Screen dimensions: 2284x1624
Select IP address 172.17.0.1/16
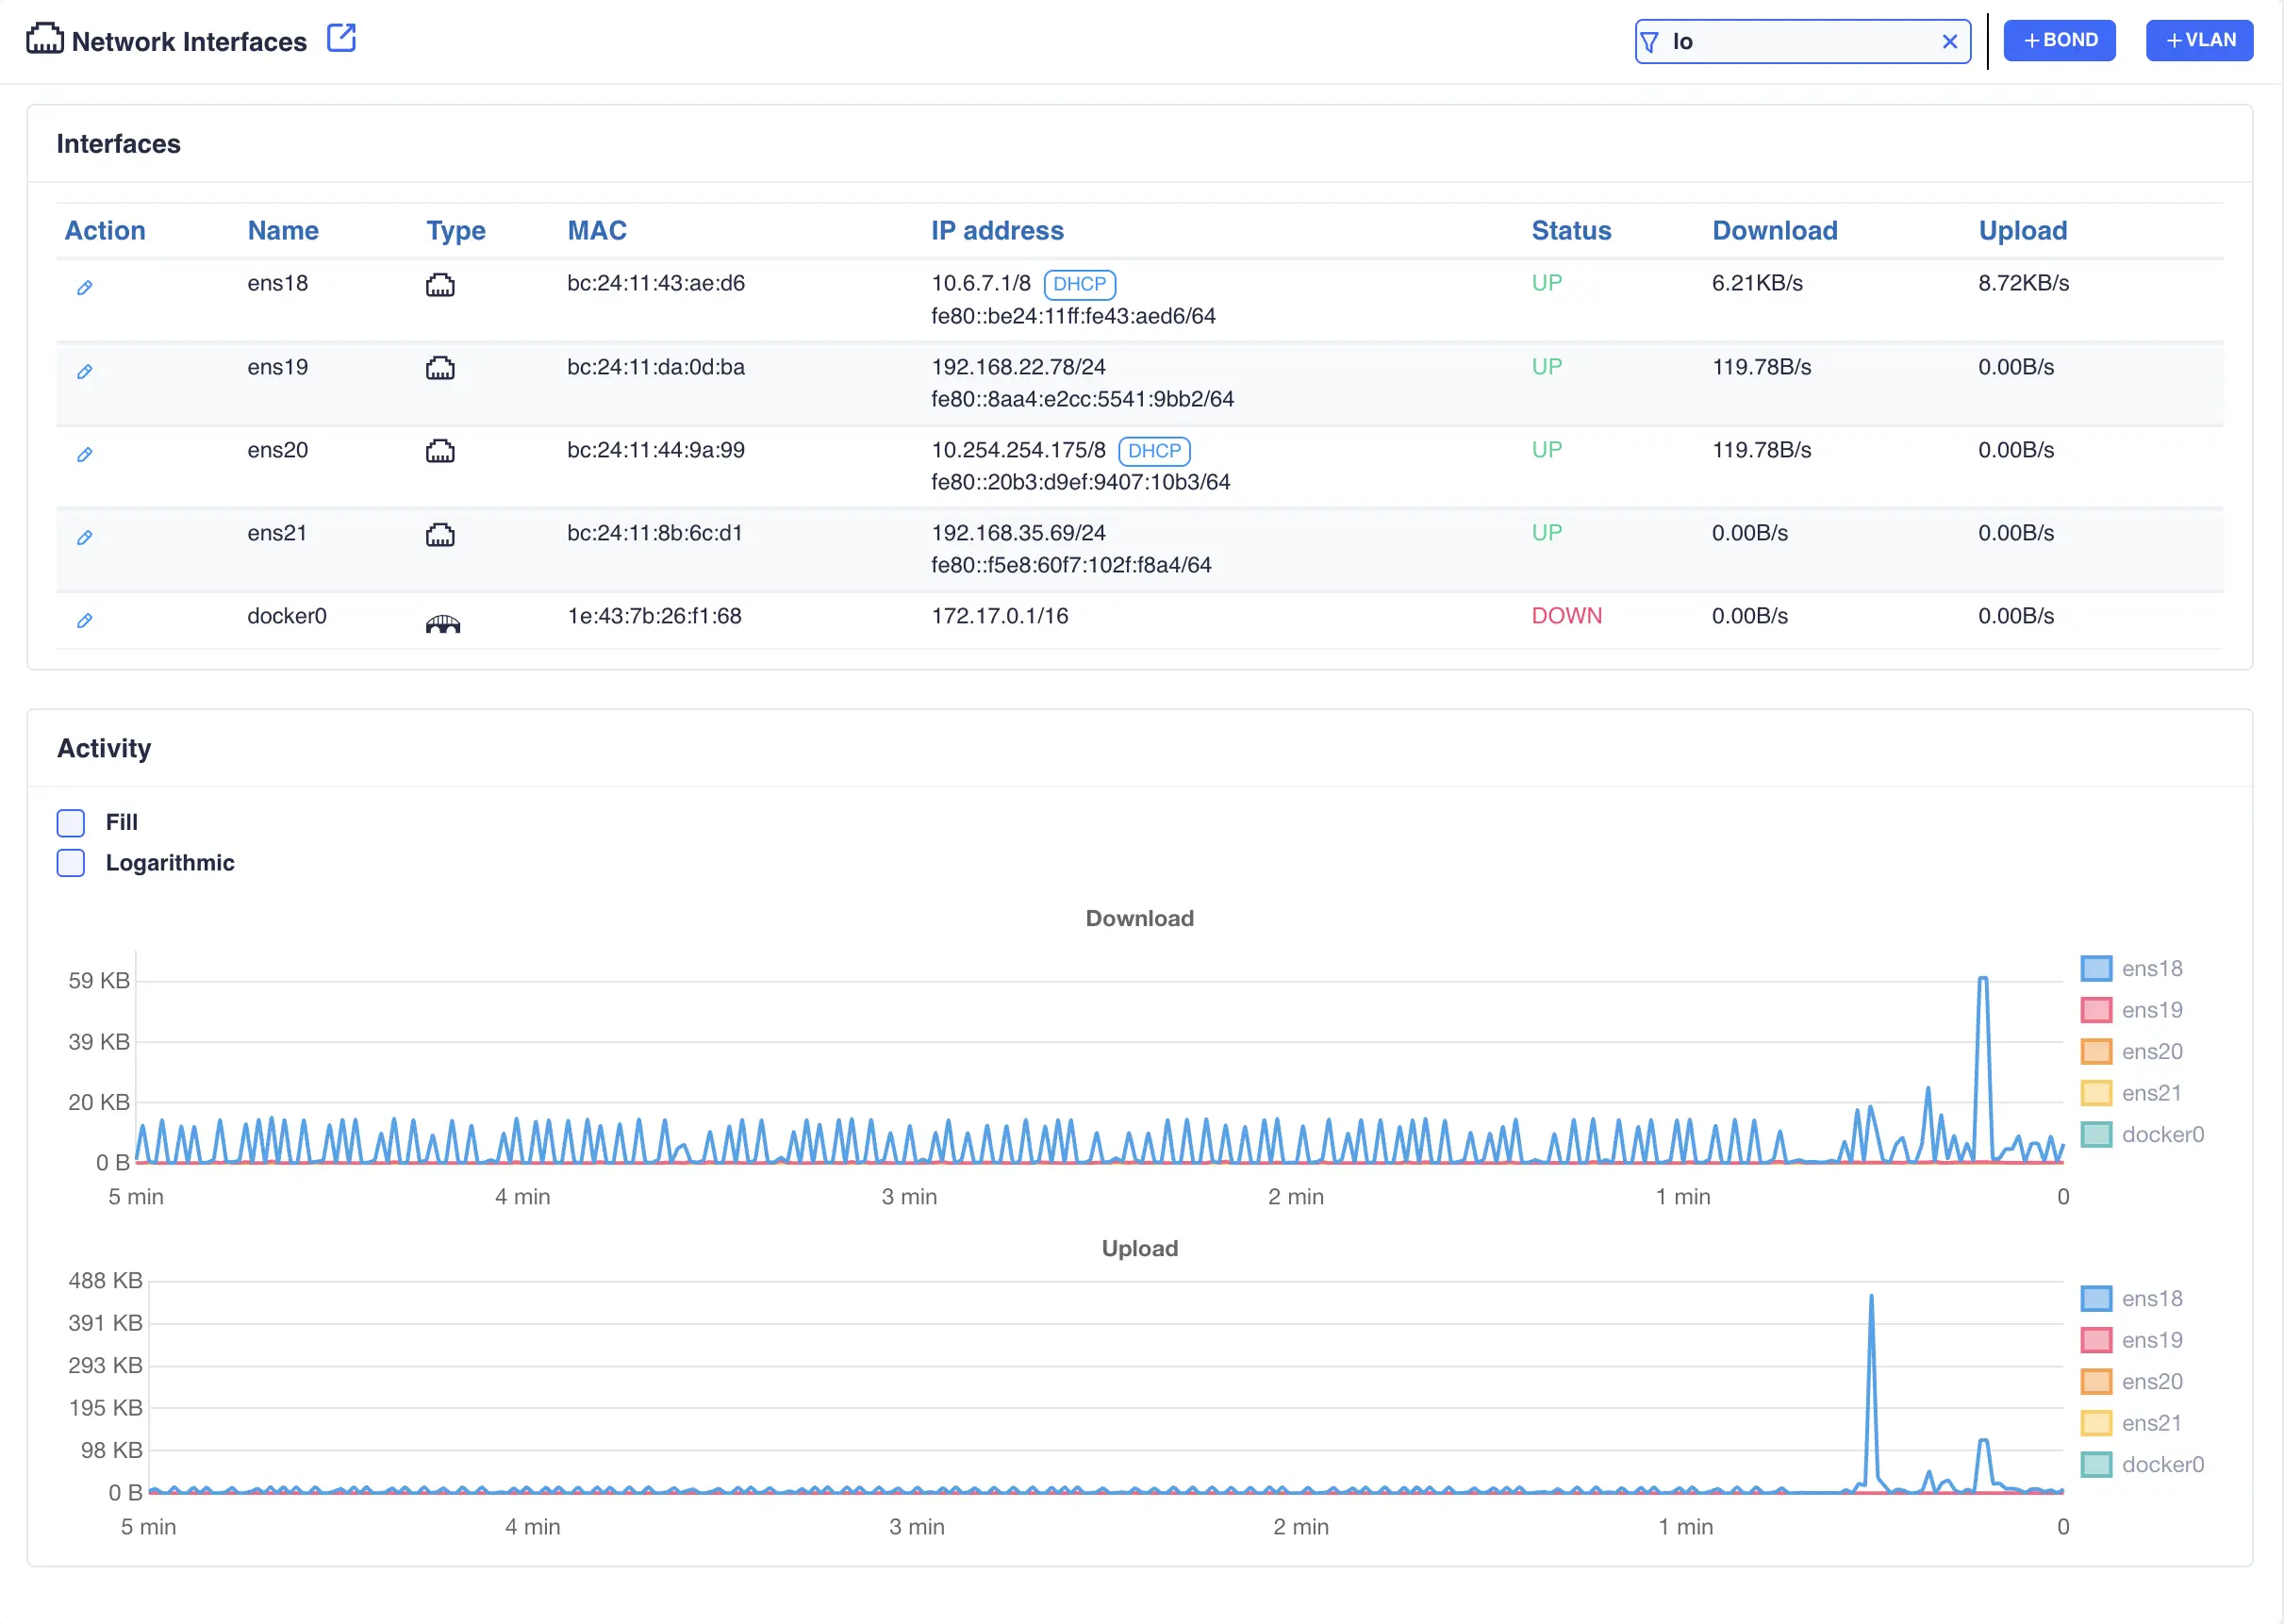(1000, 616)
